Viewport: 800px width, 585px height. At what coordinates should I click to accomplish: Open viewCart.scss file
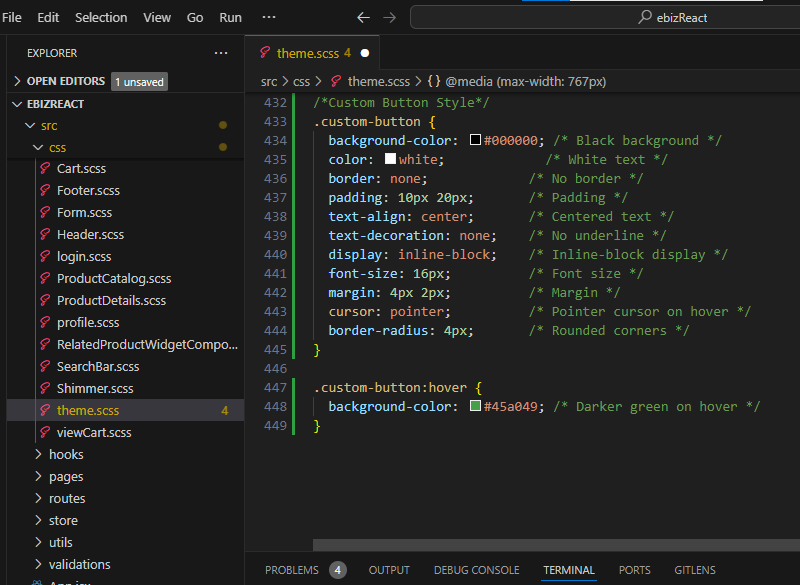pyautogui.click(x=94, y=432)
